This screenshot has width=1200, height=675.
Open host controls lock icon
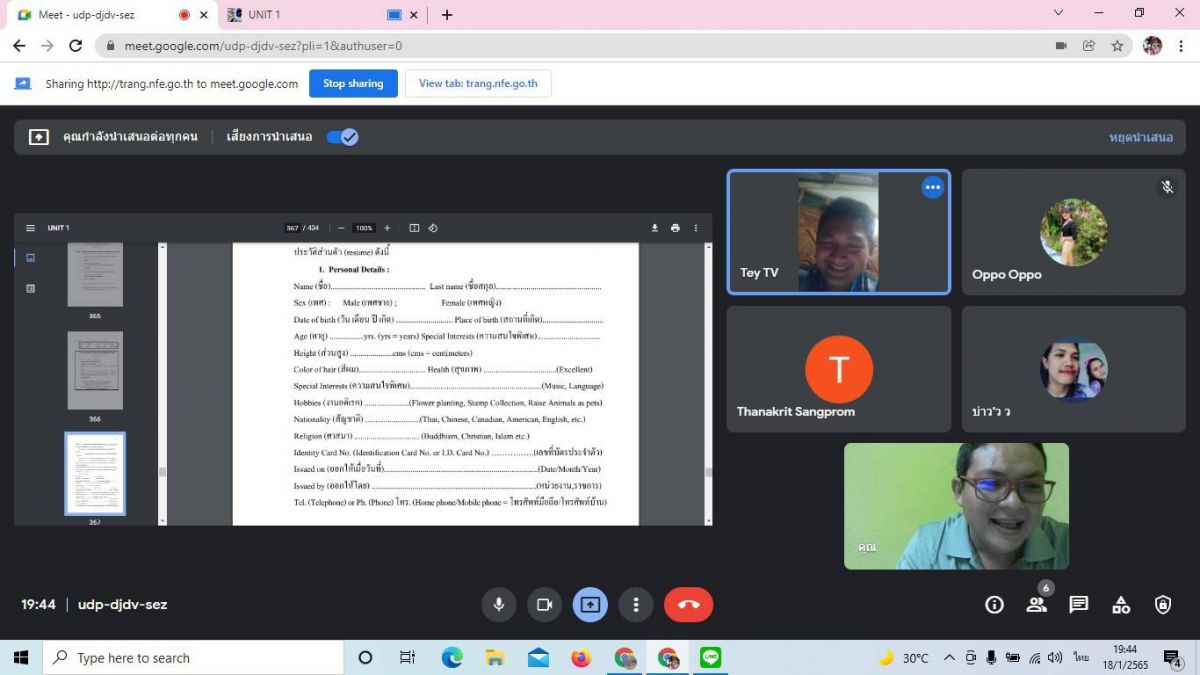[x=1163, y=605]
